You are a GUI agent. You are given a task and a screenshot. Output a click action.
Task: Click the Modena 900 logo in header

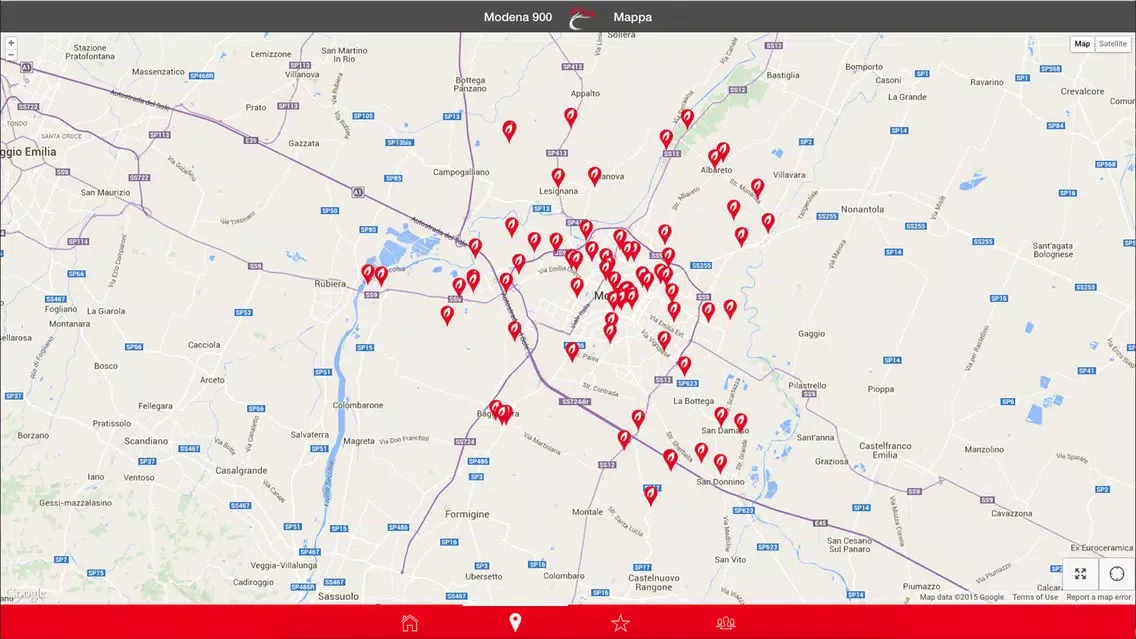tap(582, 17)
